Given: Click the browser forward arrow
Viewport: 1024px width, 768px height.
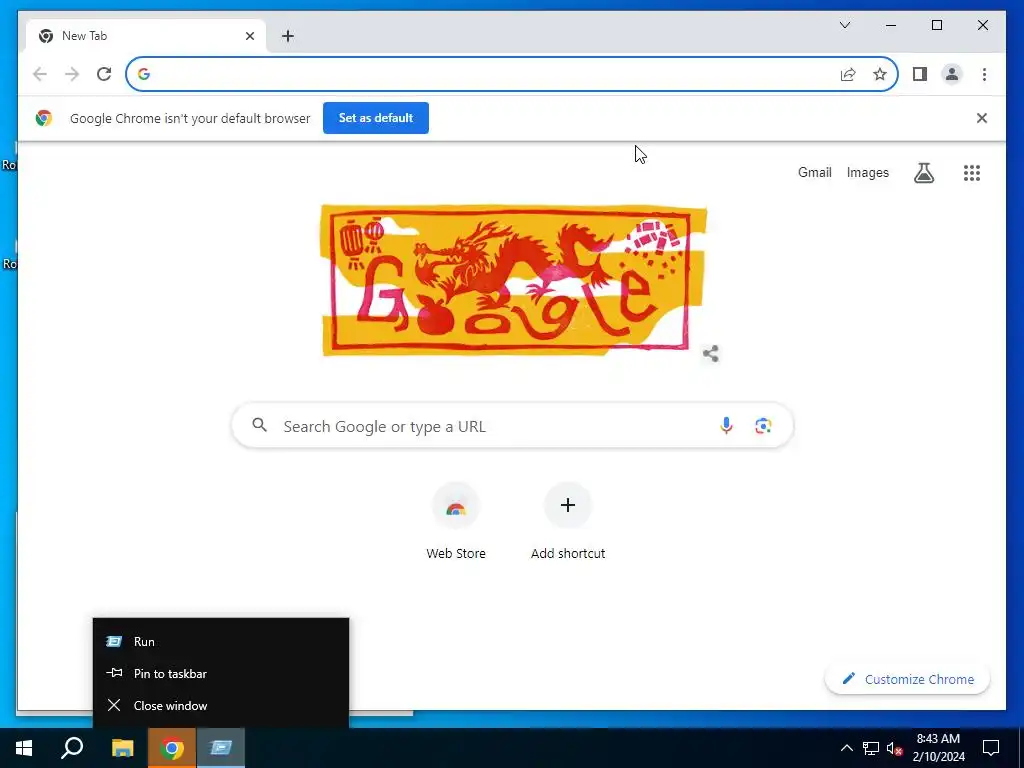Looking at the screenshot, I should point(72,74).
